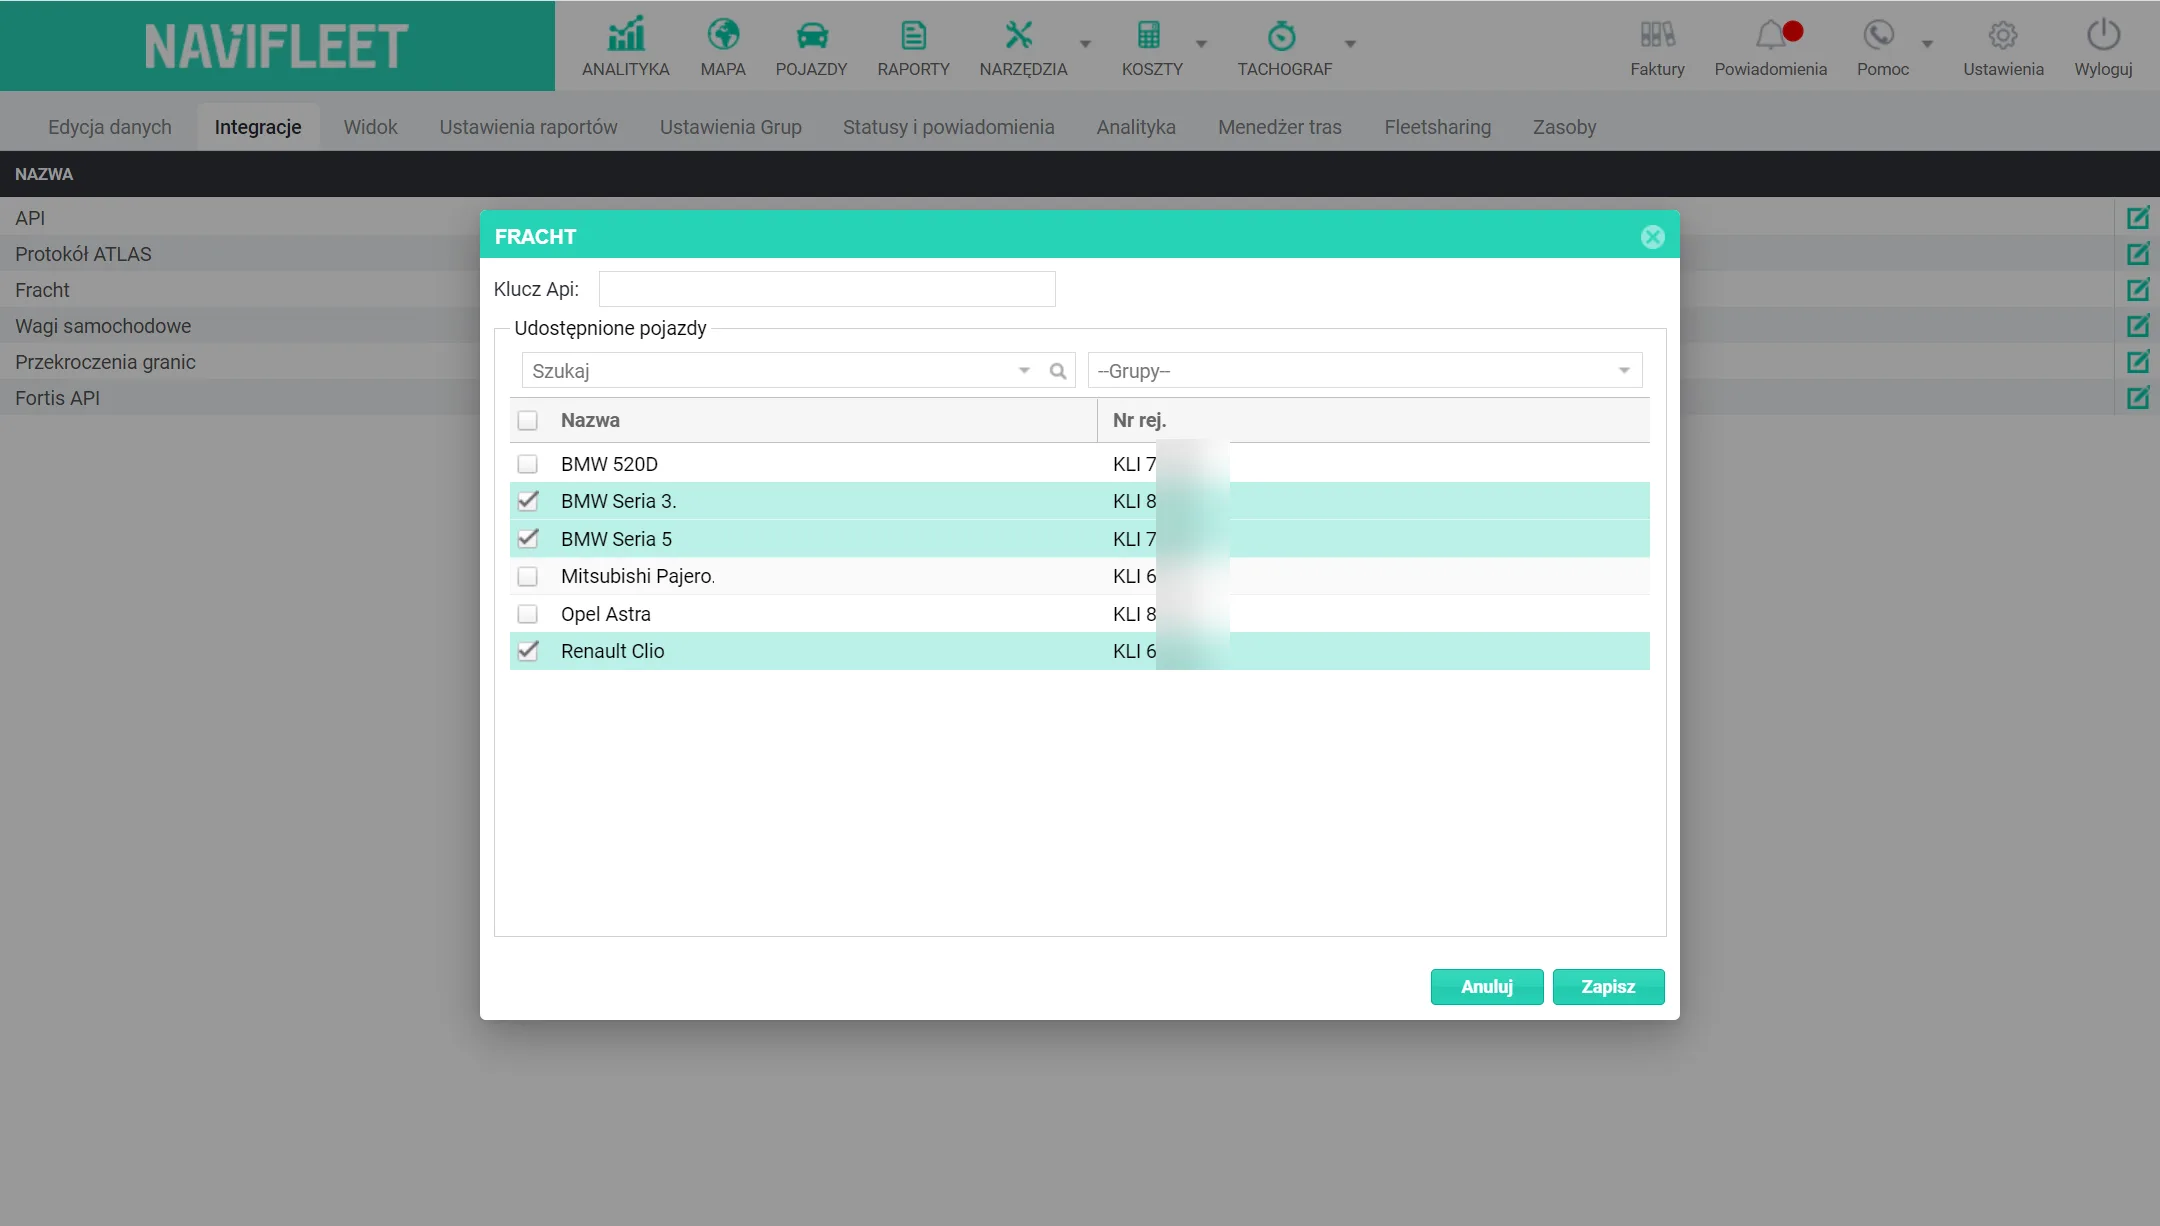Uncheck the Renault Clio checkbox
2160x1226 pixels.
point(528,651)
